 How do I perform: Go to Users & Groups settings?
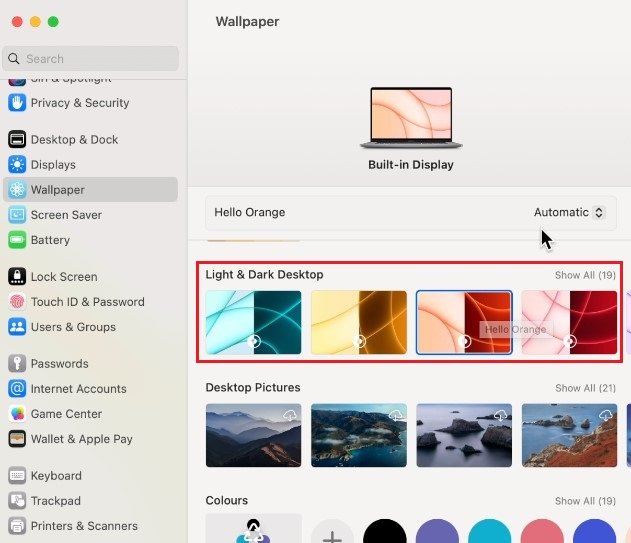click(73, 326)
